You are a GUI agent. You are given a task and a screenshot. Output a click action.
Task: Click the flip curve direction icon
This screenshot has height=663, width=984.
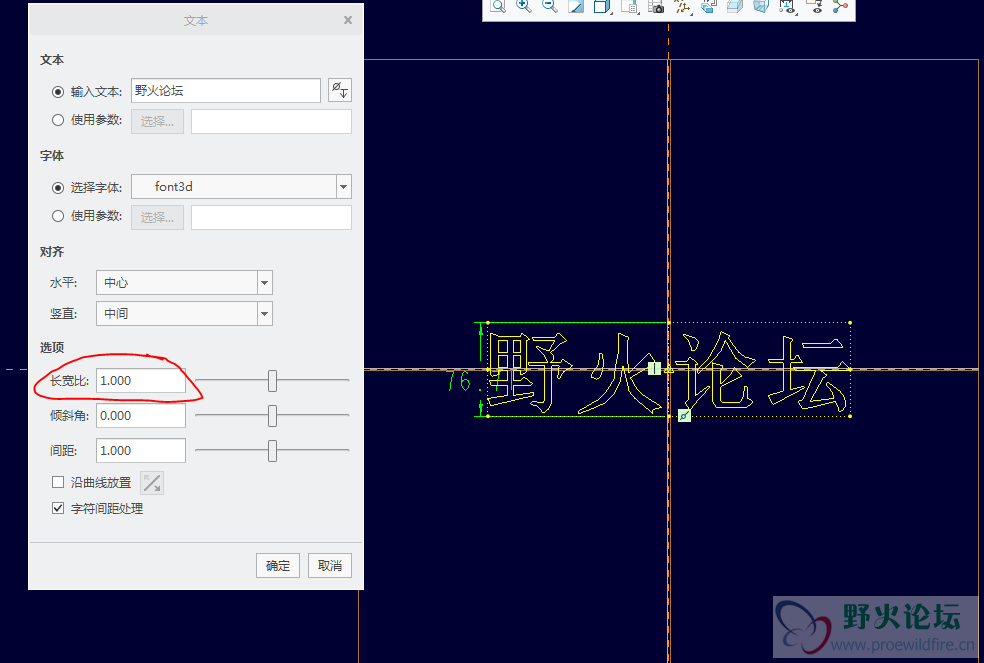[152, 483]
